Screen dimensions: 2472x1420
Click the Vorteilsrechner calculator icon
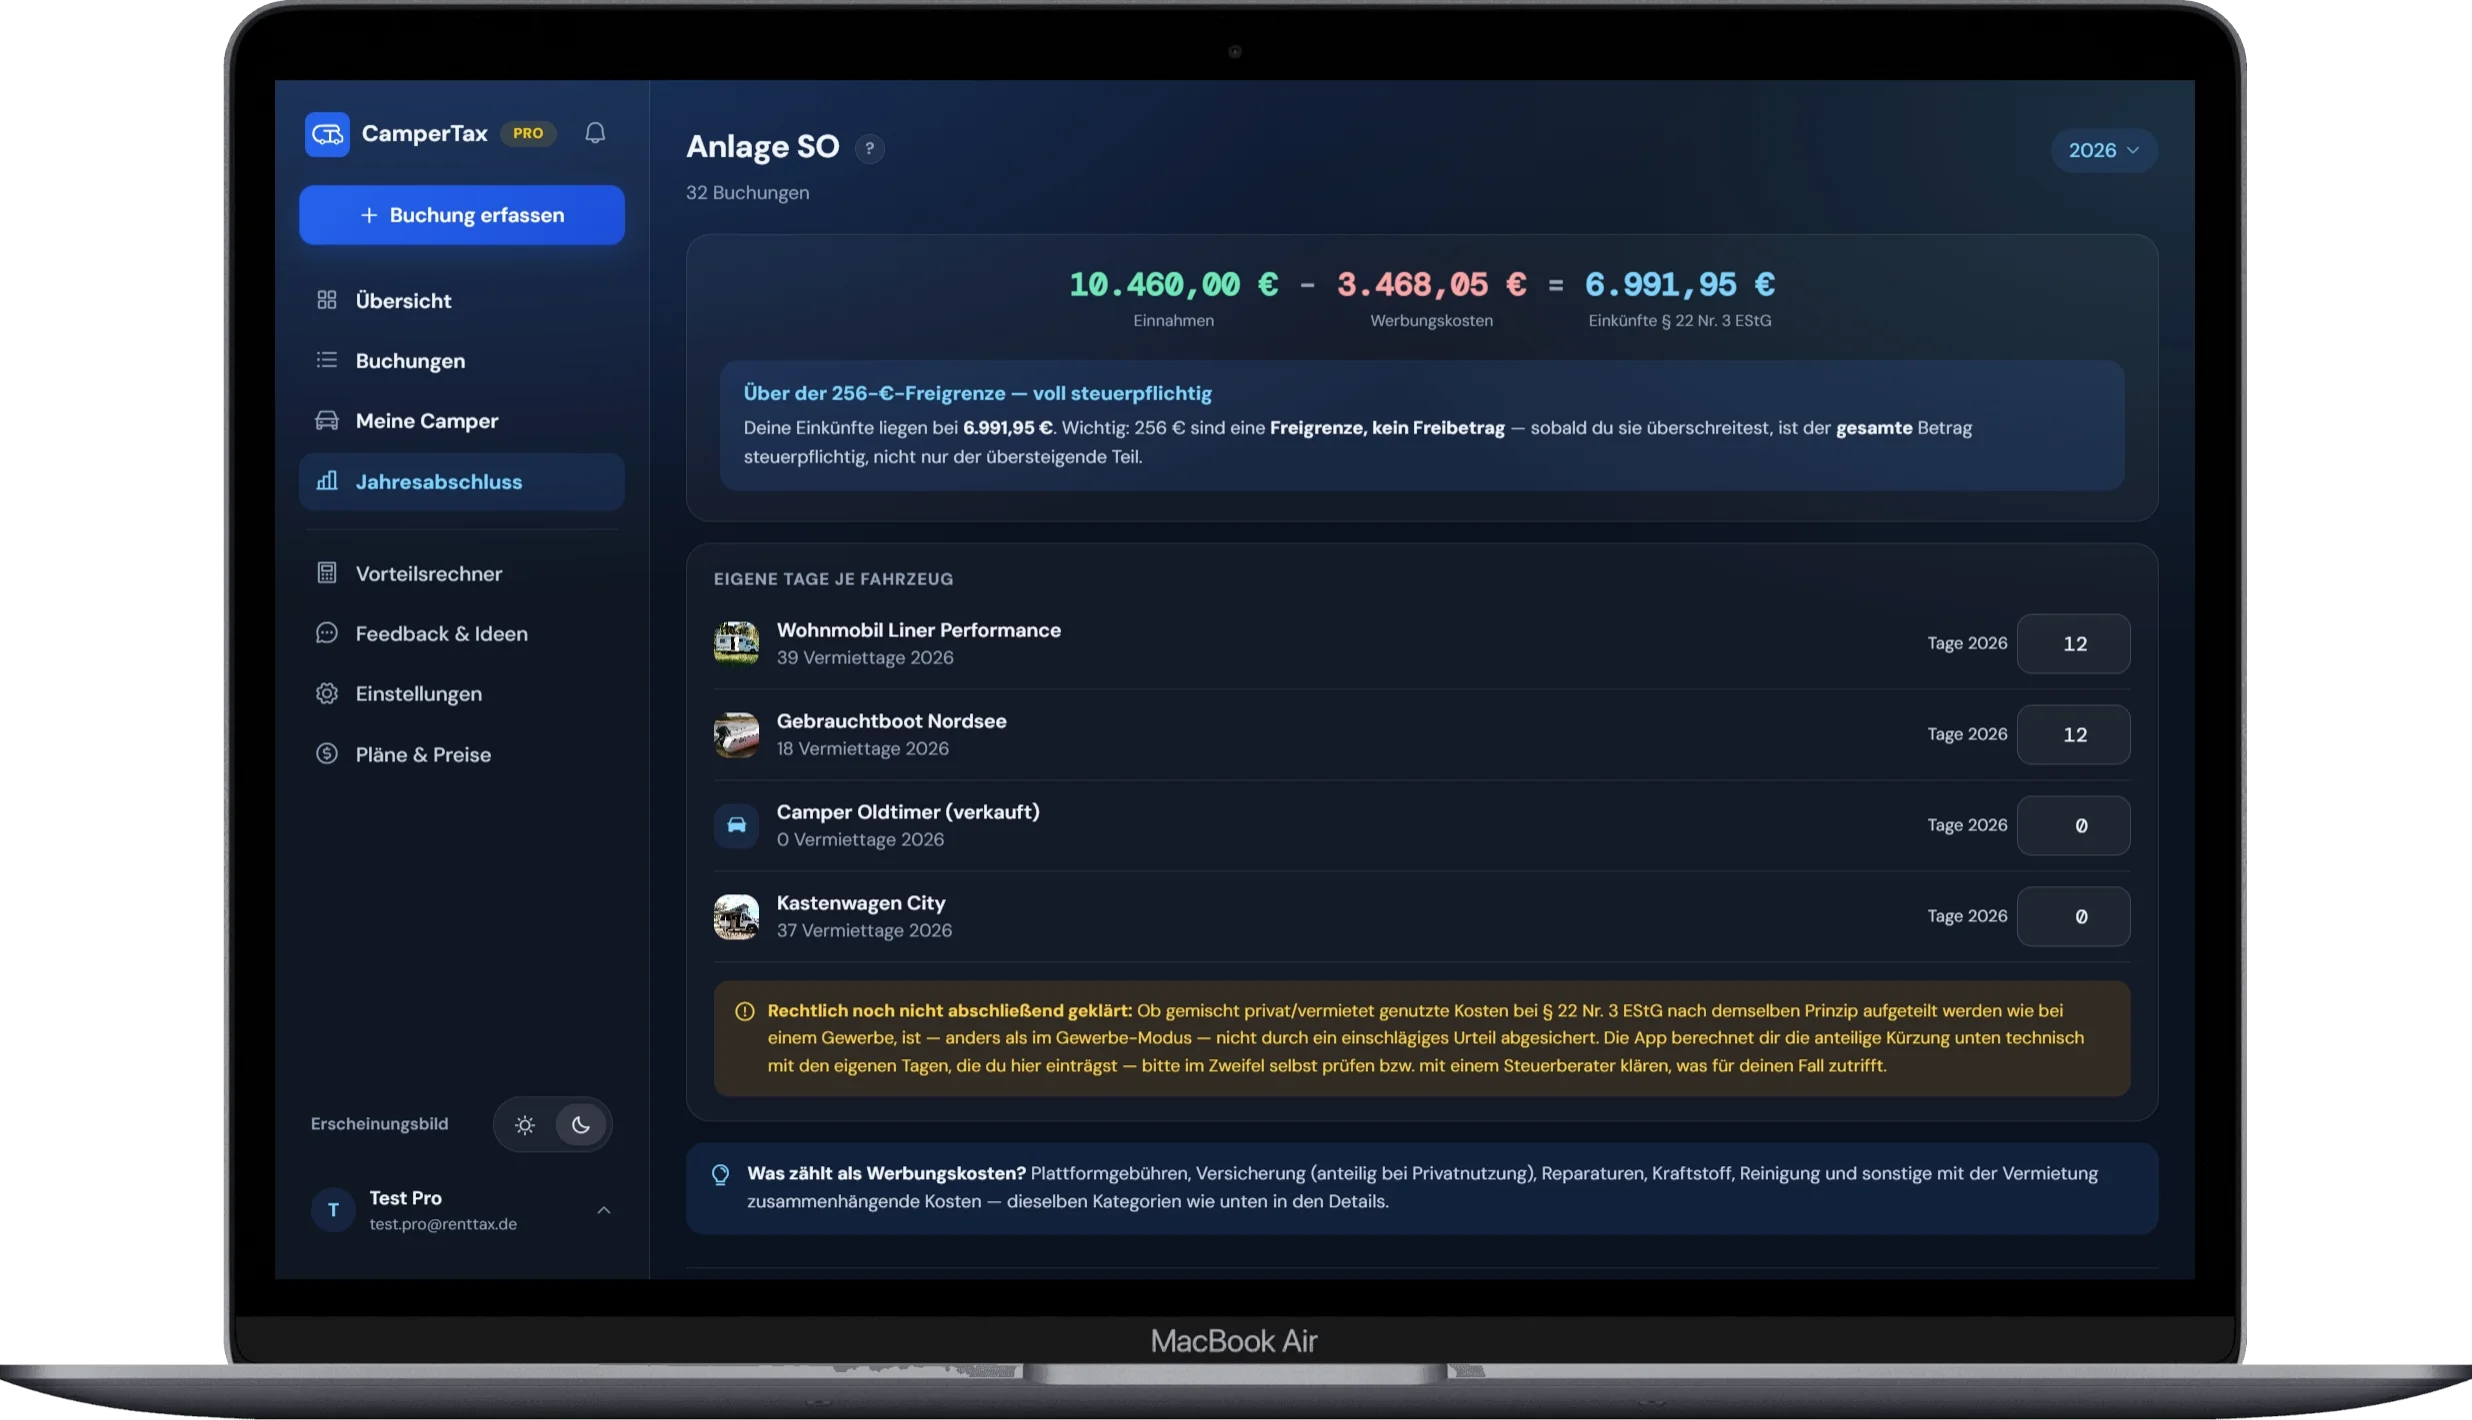[327, 573]
